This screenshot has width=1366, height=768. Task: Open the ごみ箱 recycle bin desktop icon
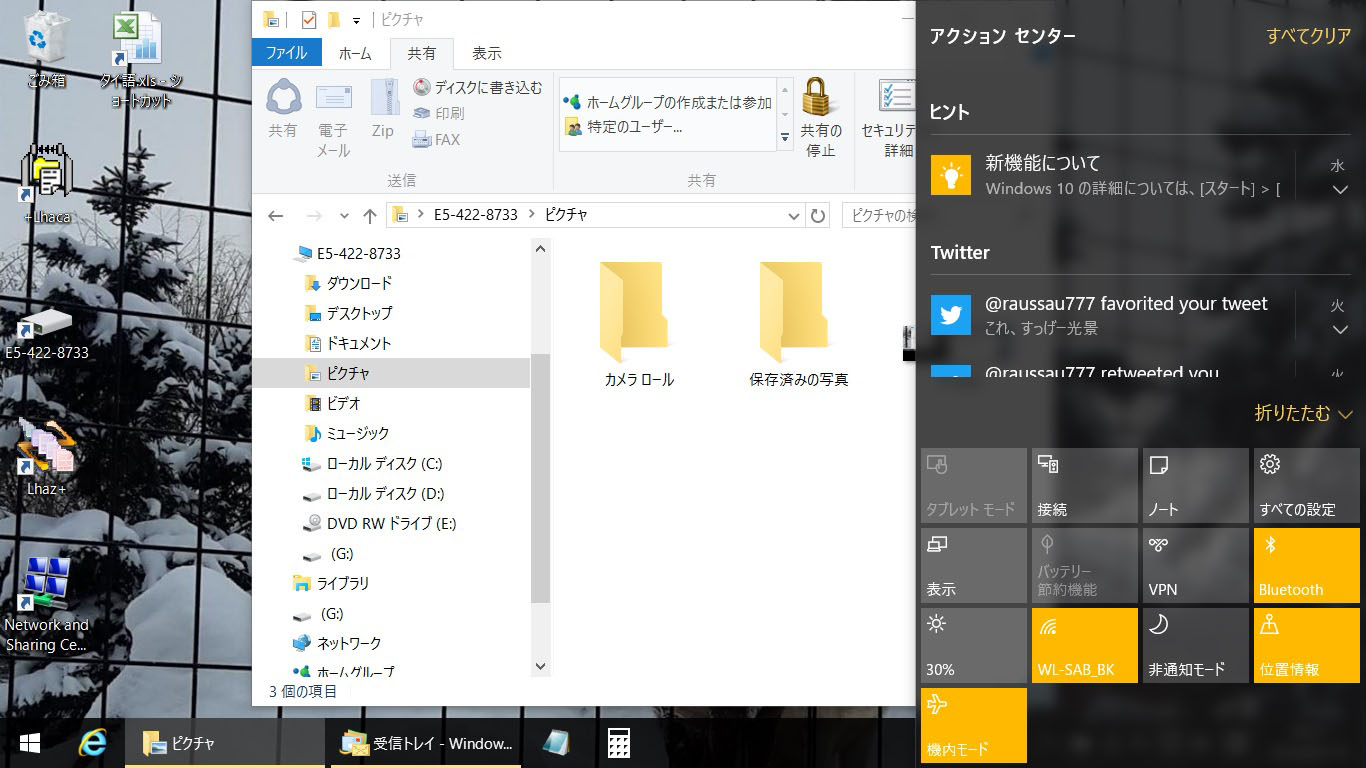click(x=46, y=50)
